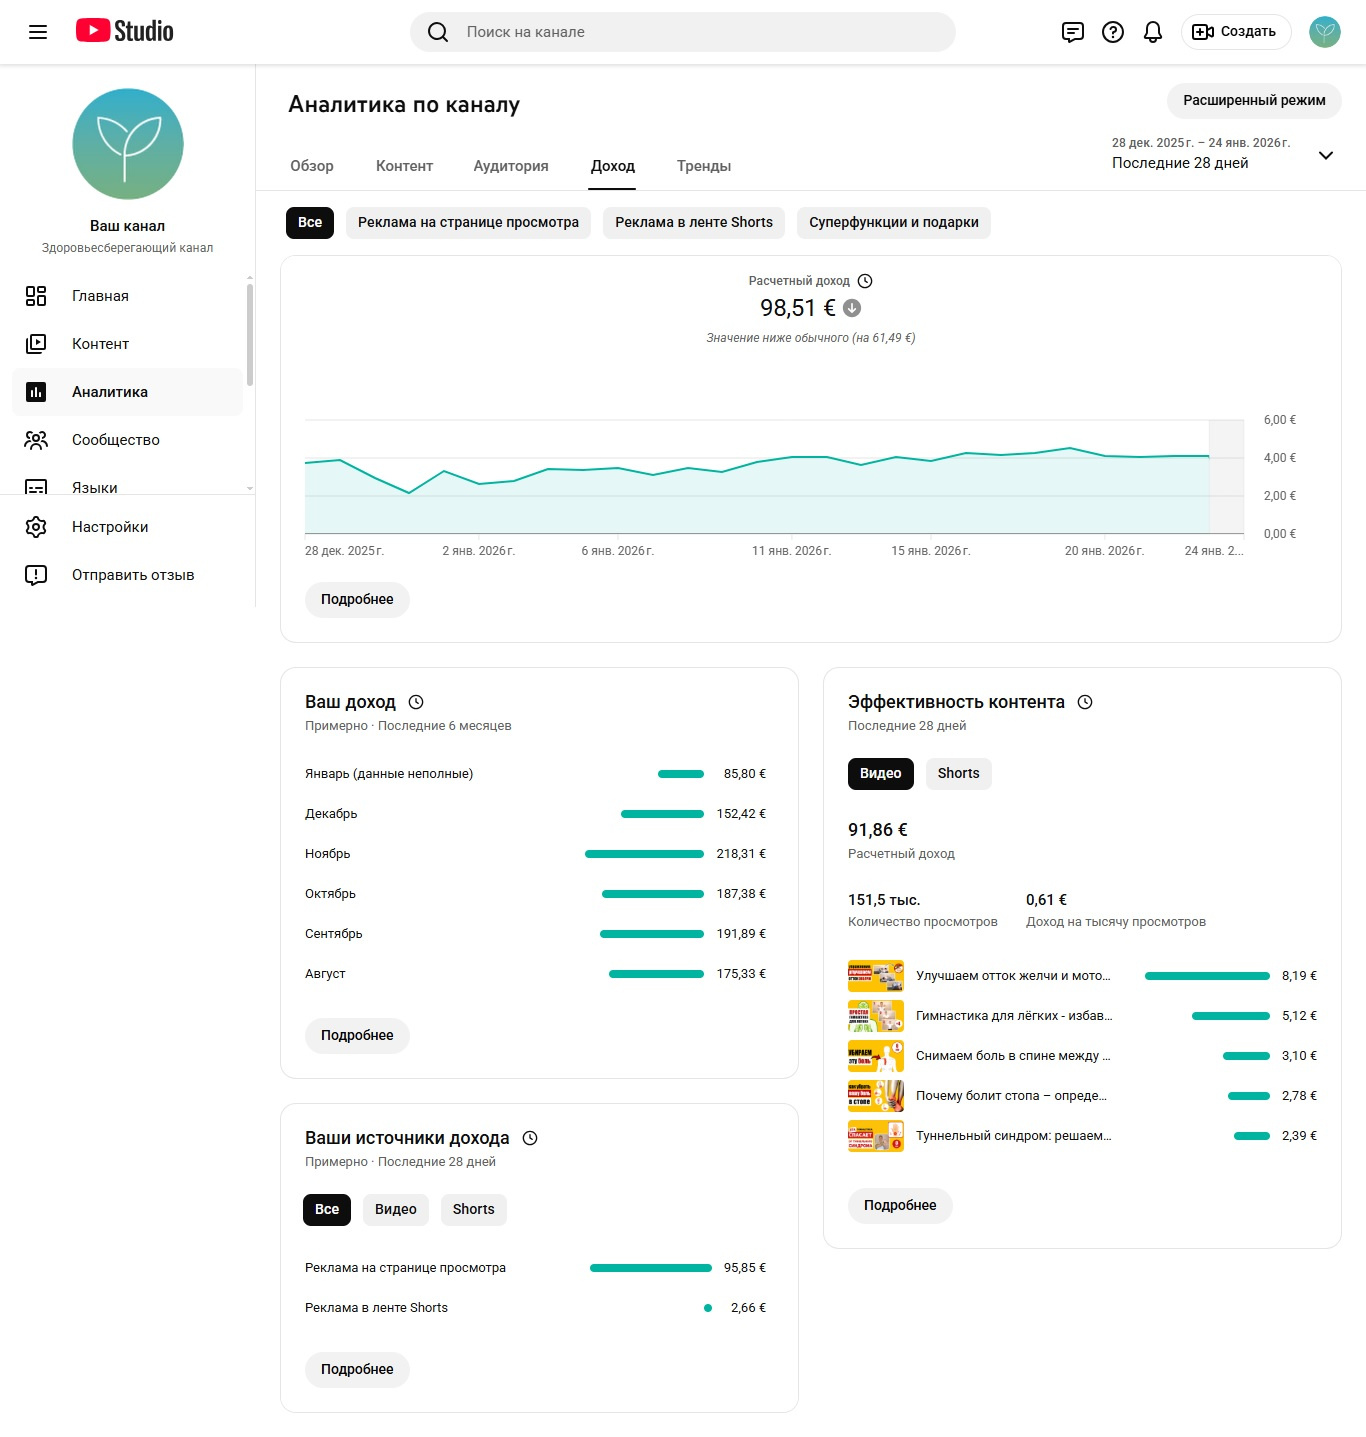Open video title Улучшаем отток желчи и мото…
Viewport: 1366px width, 1437px height.
[x=1013, y=976]
